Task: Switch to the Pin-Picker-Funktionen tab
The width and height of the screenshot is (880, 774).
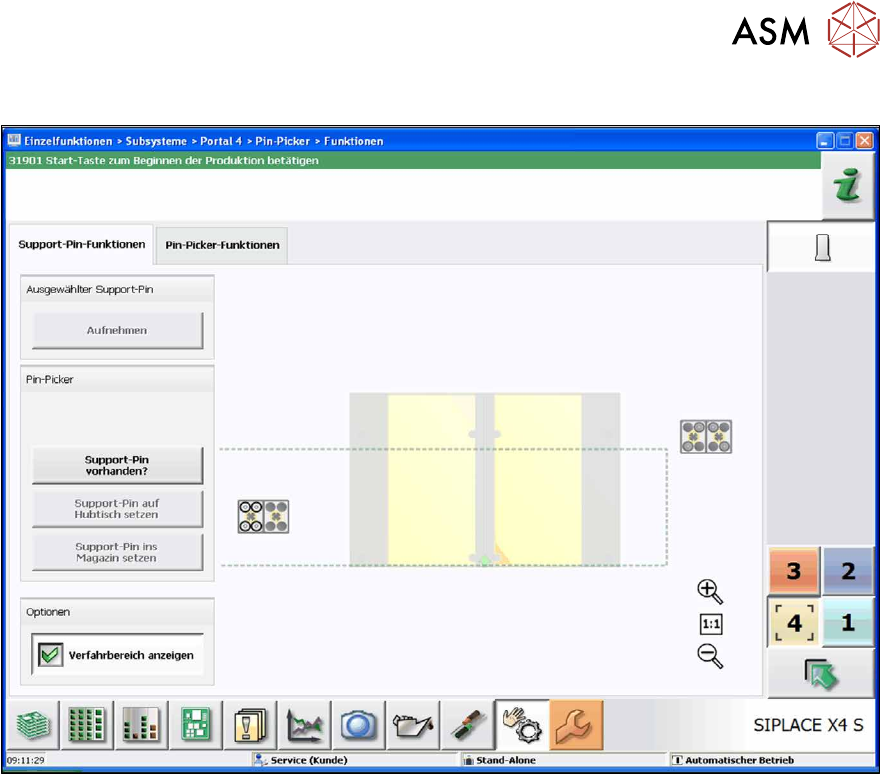Action: pos(223,245)
